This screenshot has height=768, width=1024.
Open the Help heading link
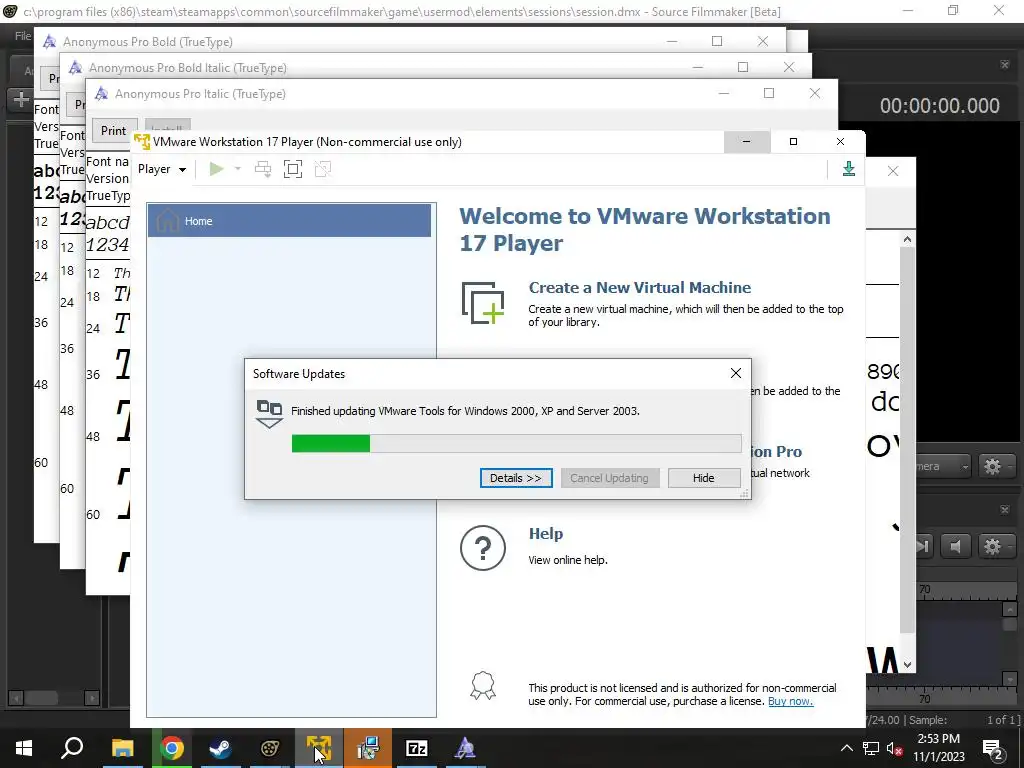click(545, 534)
